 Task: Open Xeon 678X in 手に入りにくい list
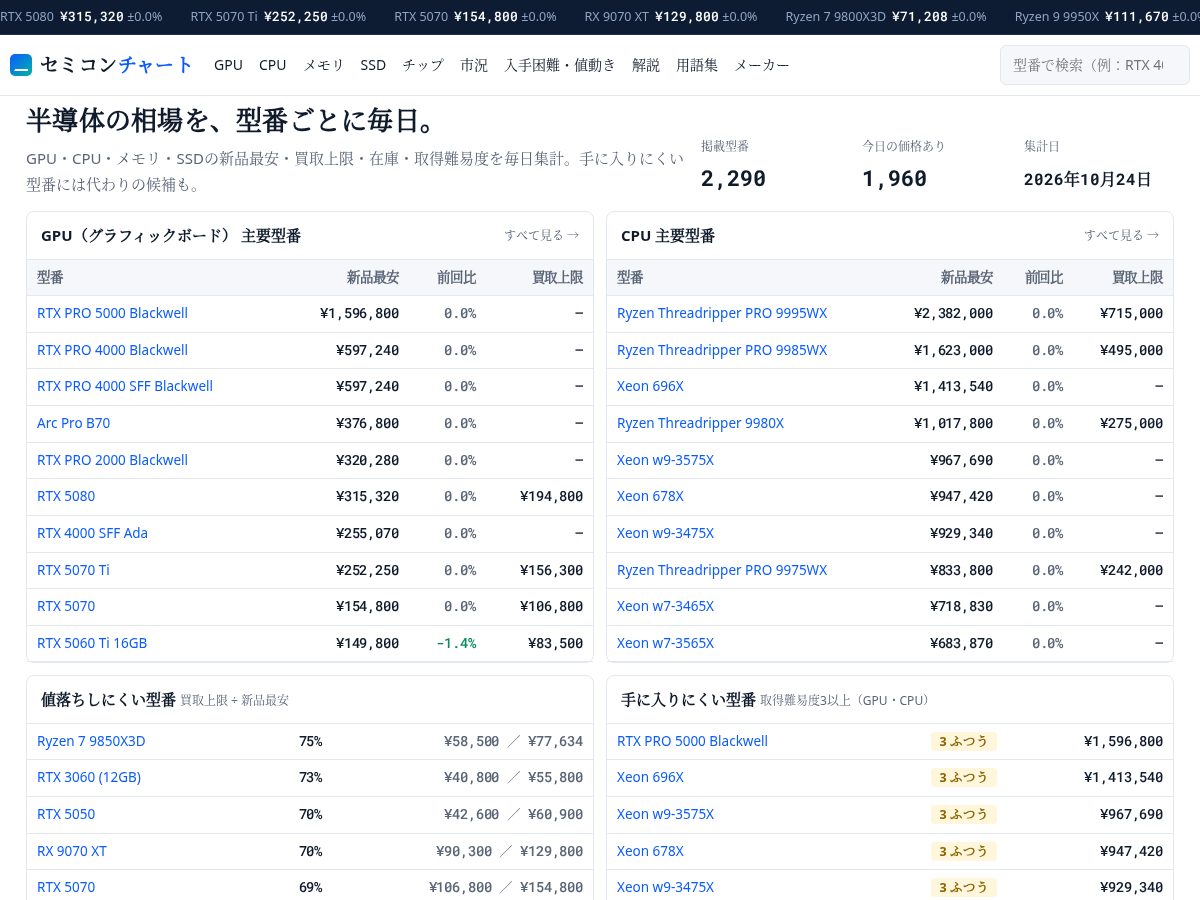650,851
